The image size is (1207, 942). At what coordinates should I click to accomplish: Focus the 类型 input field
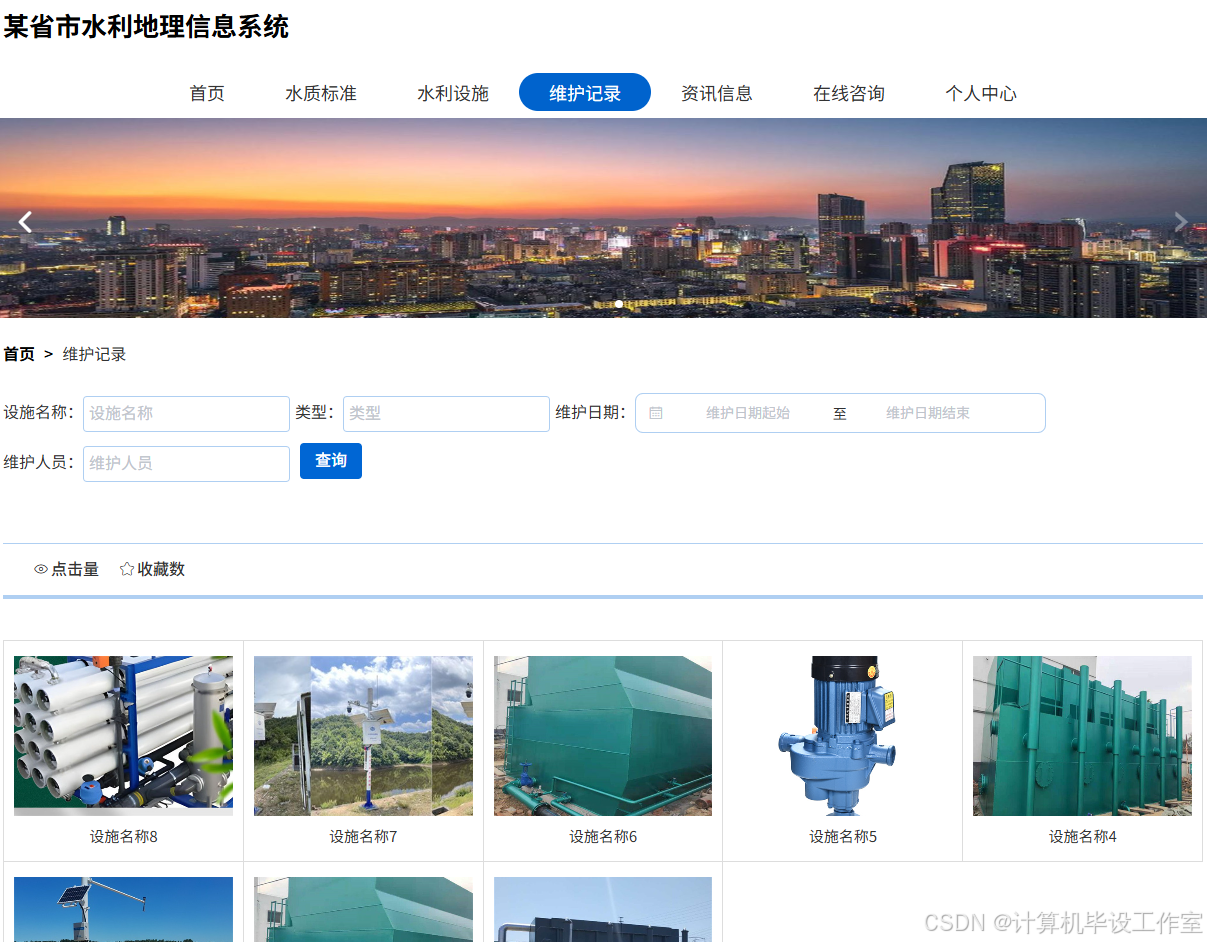[x=446, y=414]
